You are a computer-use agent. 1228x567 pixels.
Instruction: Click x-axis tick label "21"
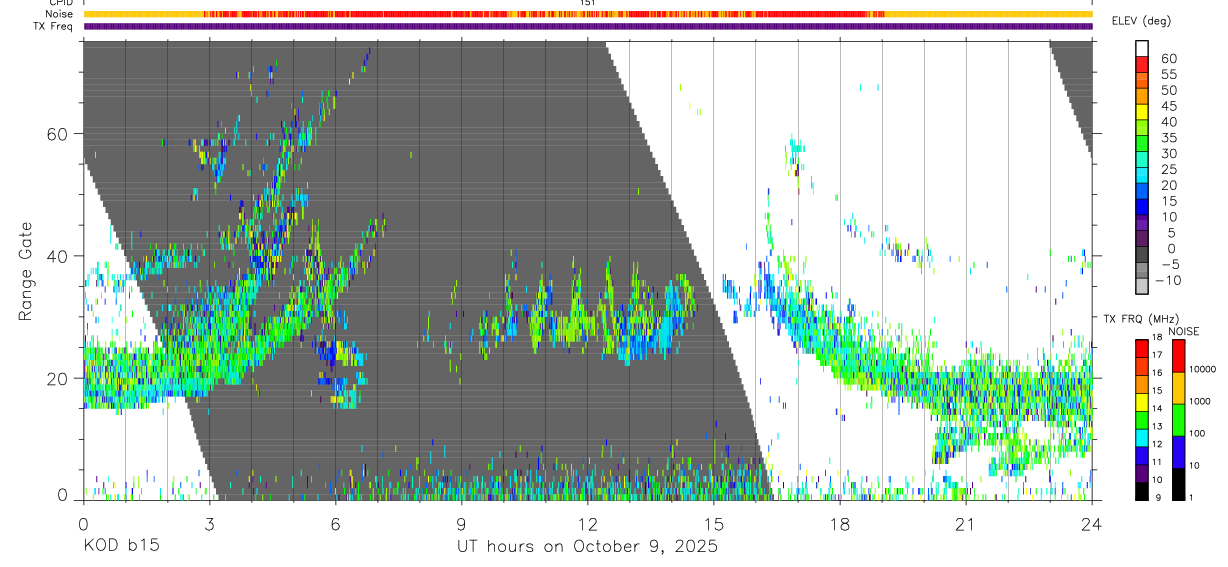965,524
